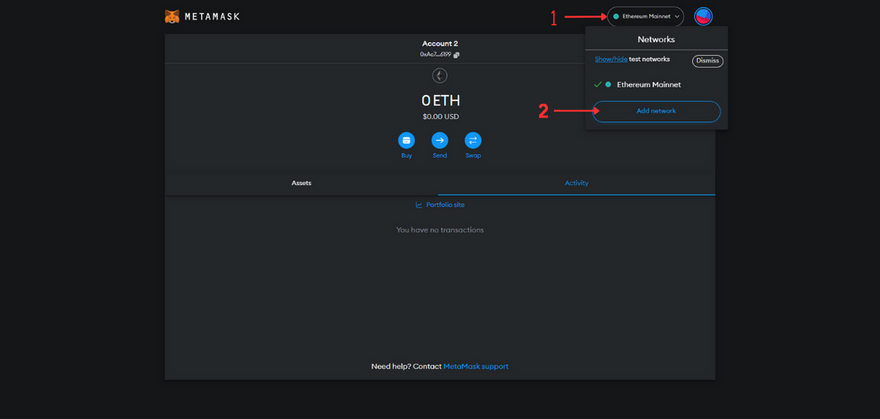Click the MetaMask fox logo
The height and width of the screenshot is (419, 880).
pyautogui.click(x=173, y=17)
